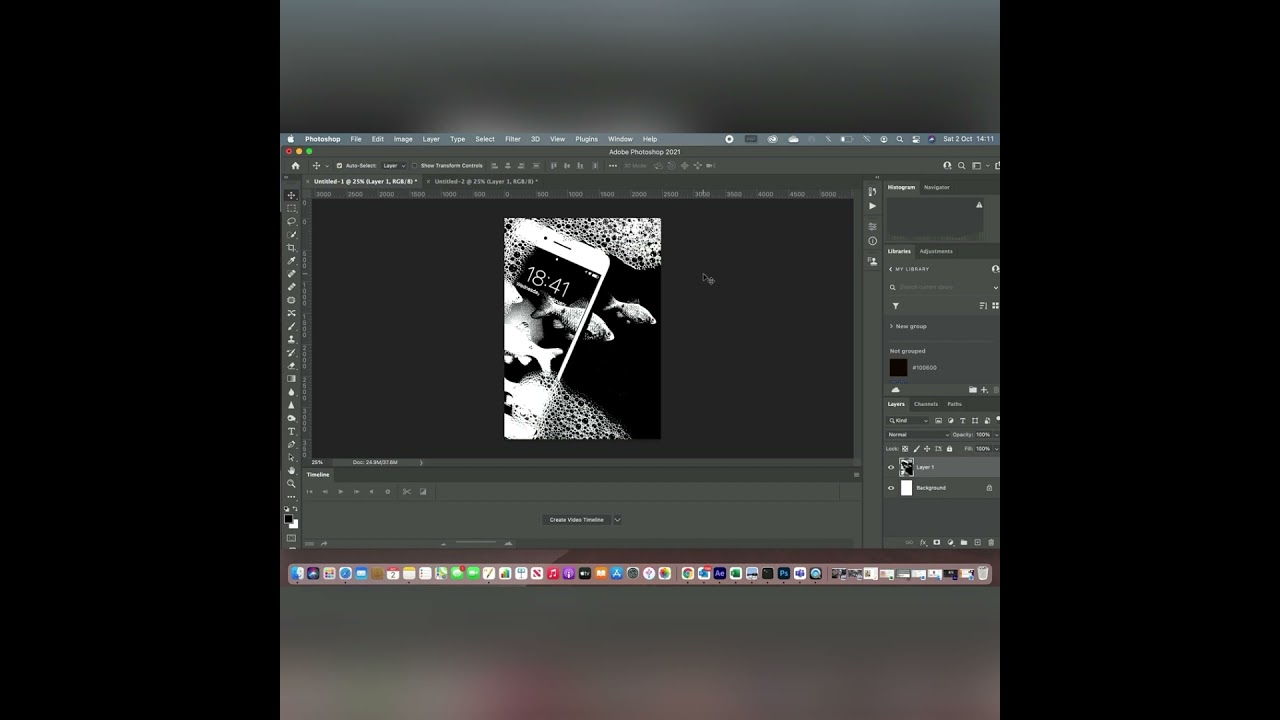Toggle Lock position icon in Layers panel
The image size is (1280, 720).
[927, 449]
